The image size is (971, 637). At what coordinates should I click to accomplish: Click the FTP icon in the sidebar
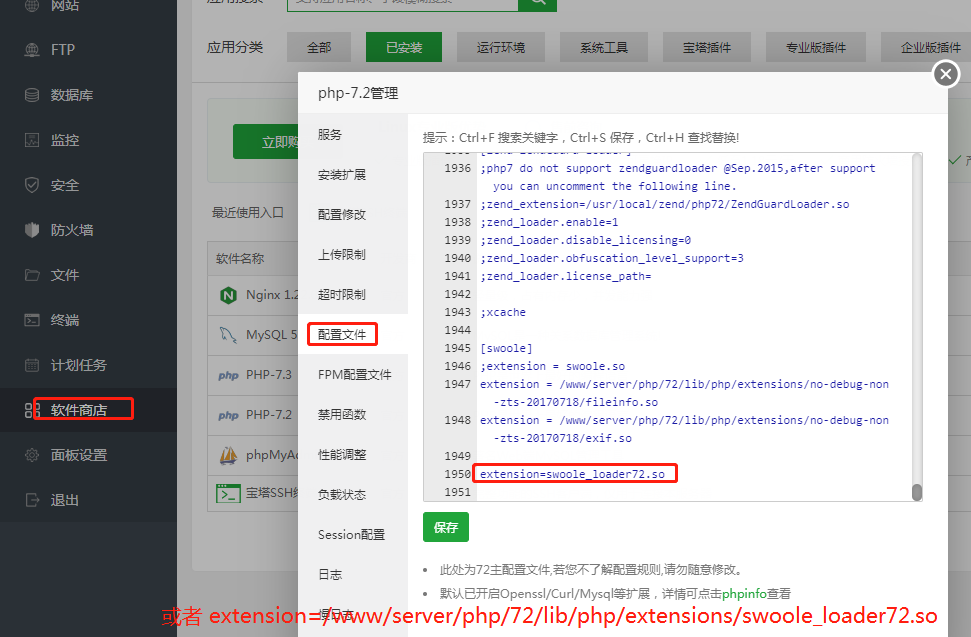32,50
